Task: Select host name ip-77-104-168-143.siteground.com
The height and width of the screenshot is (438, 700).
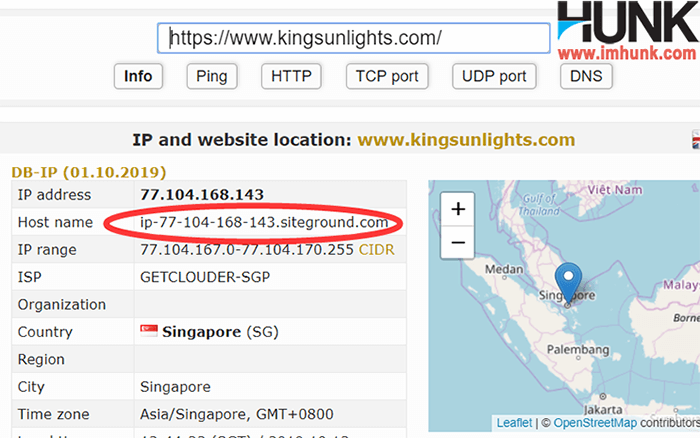Action: pos(264,222)
